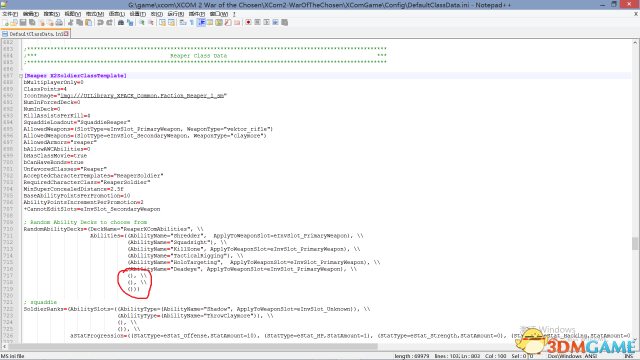Cut selection with the scissors icon
640x360 pixels.
pyautogui.click(x=70, y=23)
